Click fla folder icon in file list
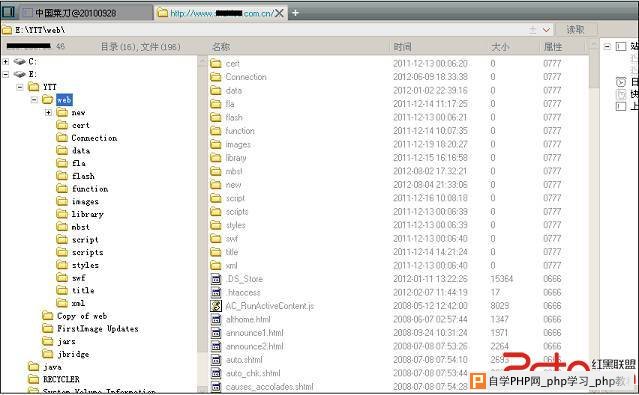 tap(216, 104)
